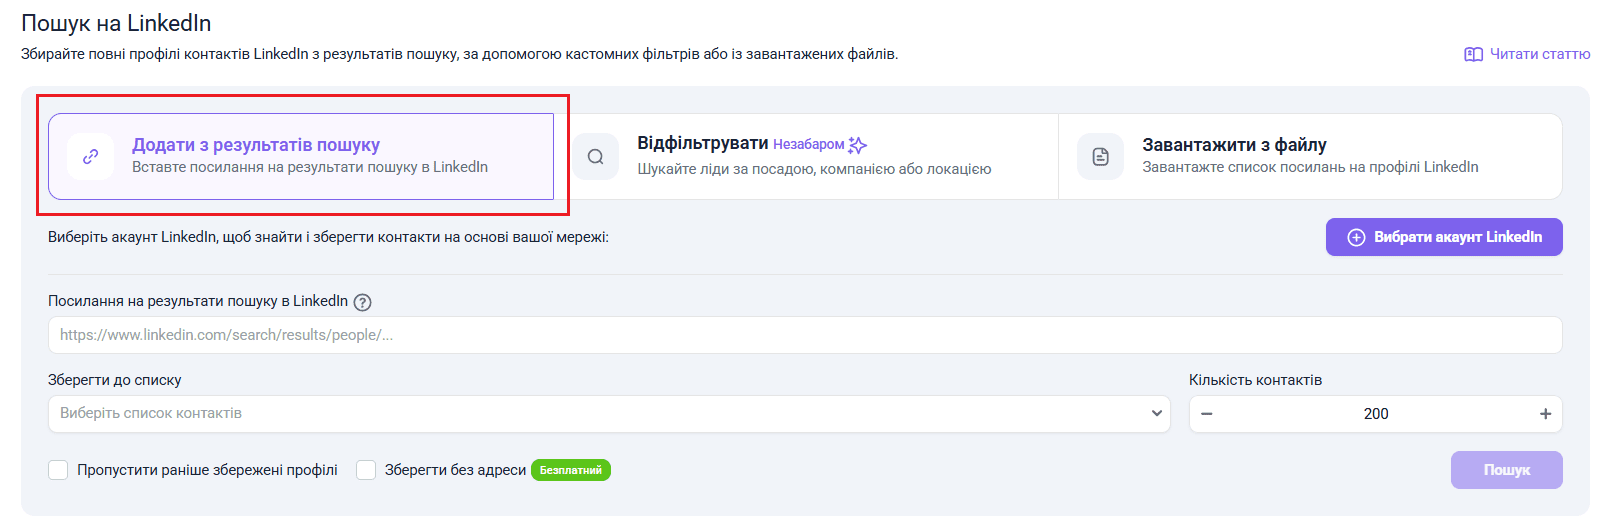This screenshot has width=1611, height=531.
Task: Click the Вибрати акаунт LinkedIn button
Action: coord(1444,237)
